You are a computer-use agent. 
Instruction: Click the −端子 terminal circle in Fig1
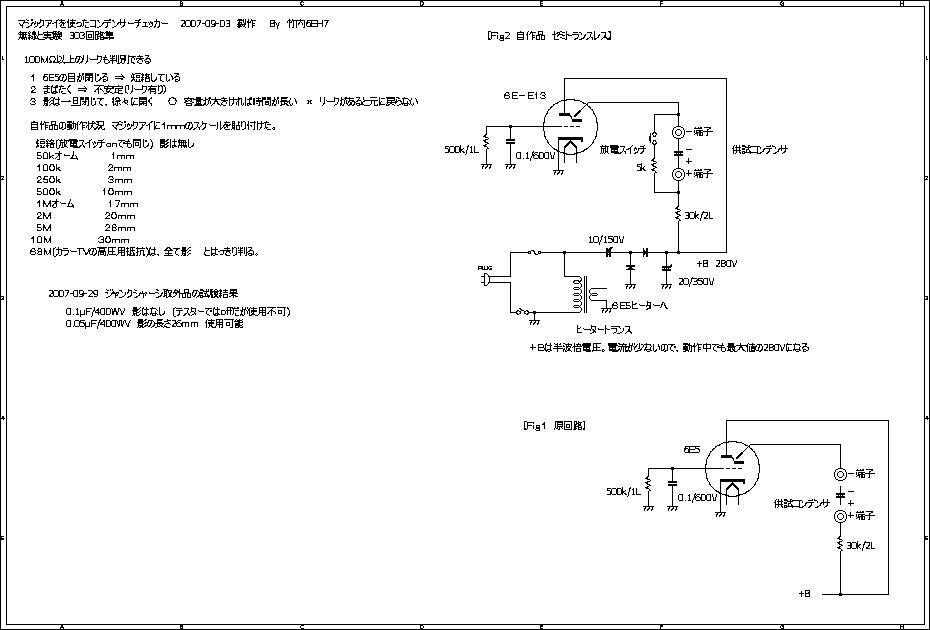click(840, 474)
